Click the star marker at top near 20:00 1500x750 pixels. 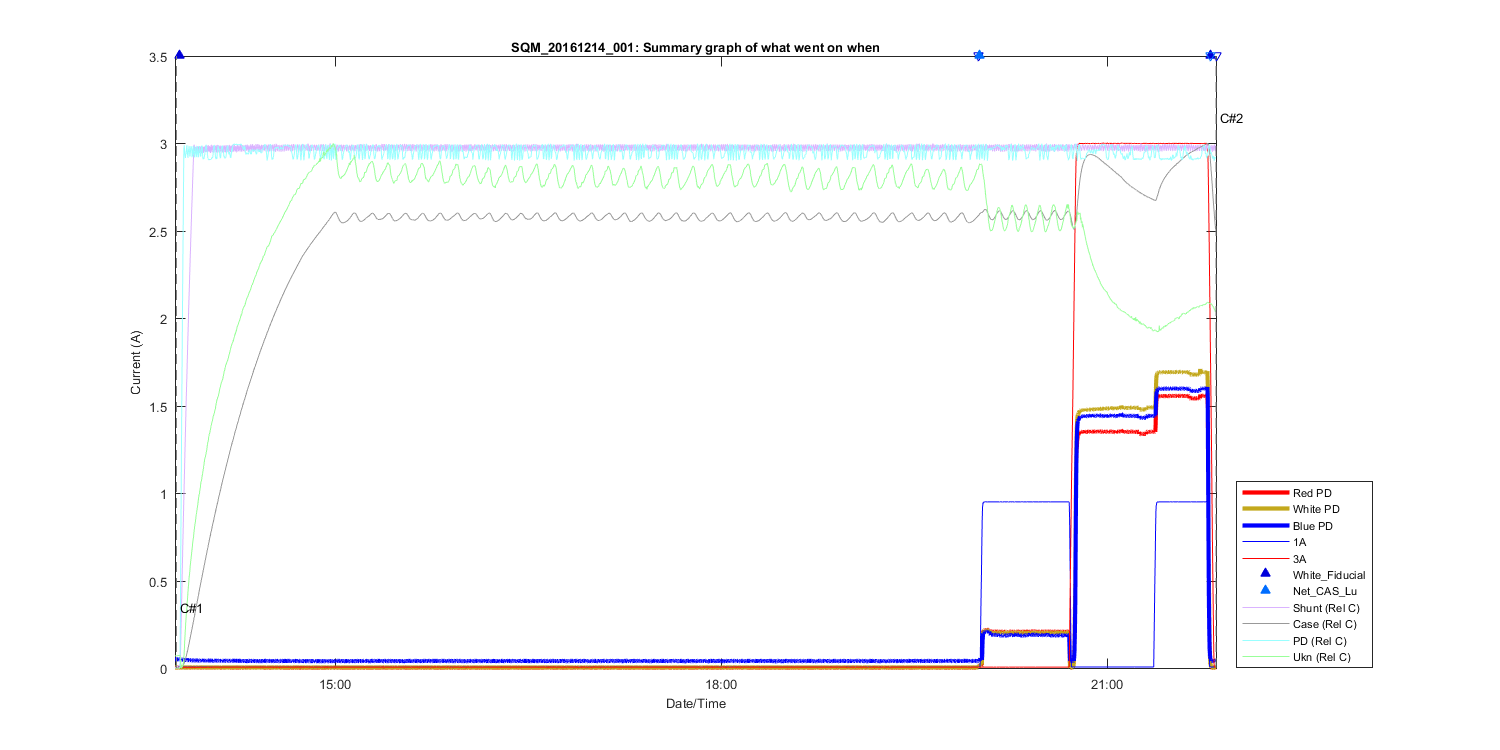979,55
